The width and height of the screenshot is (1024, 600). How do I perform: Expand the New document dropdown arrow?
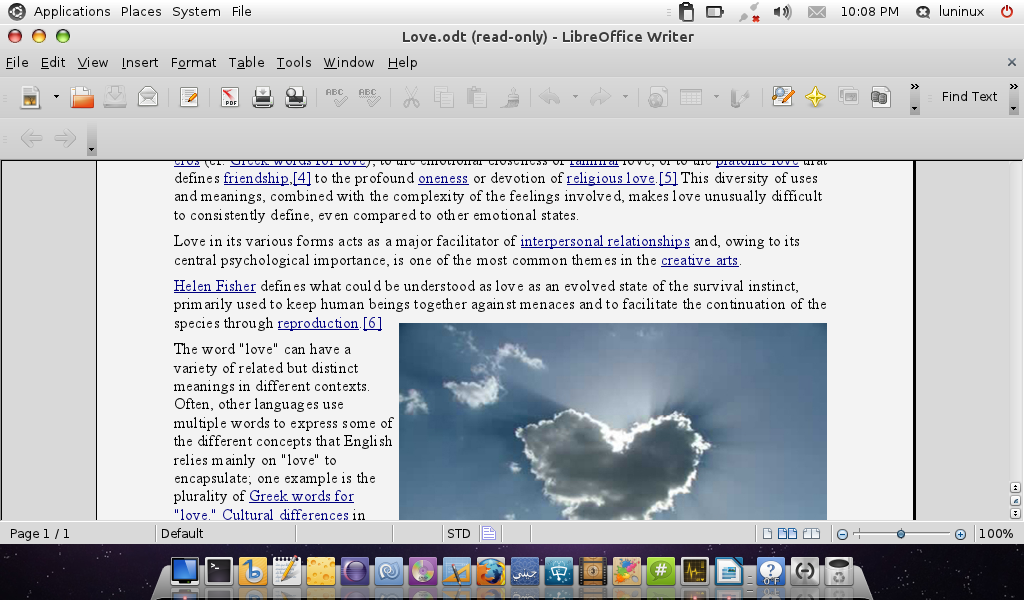(56, 97)
